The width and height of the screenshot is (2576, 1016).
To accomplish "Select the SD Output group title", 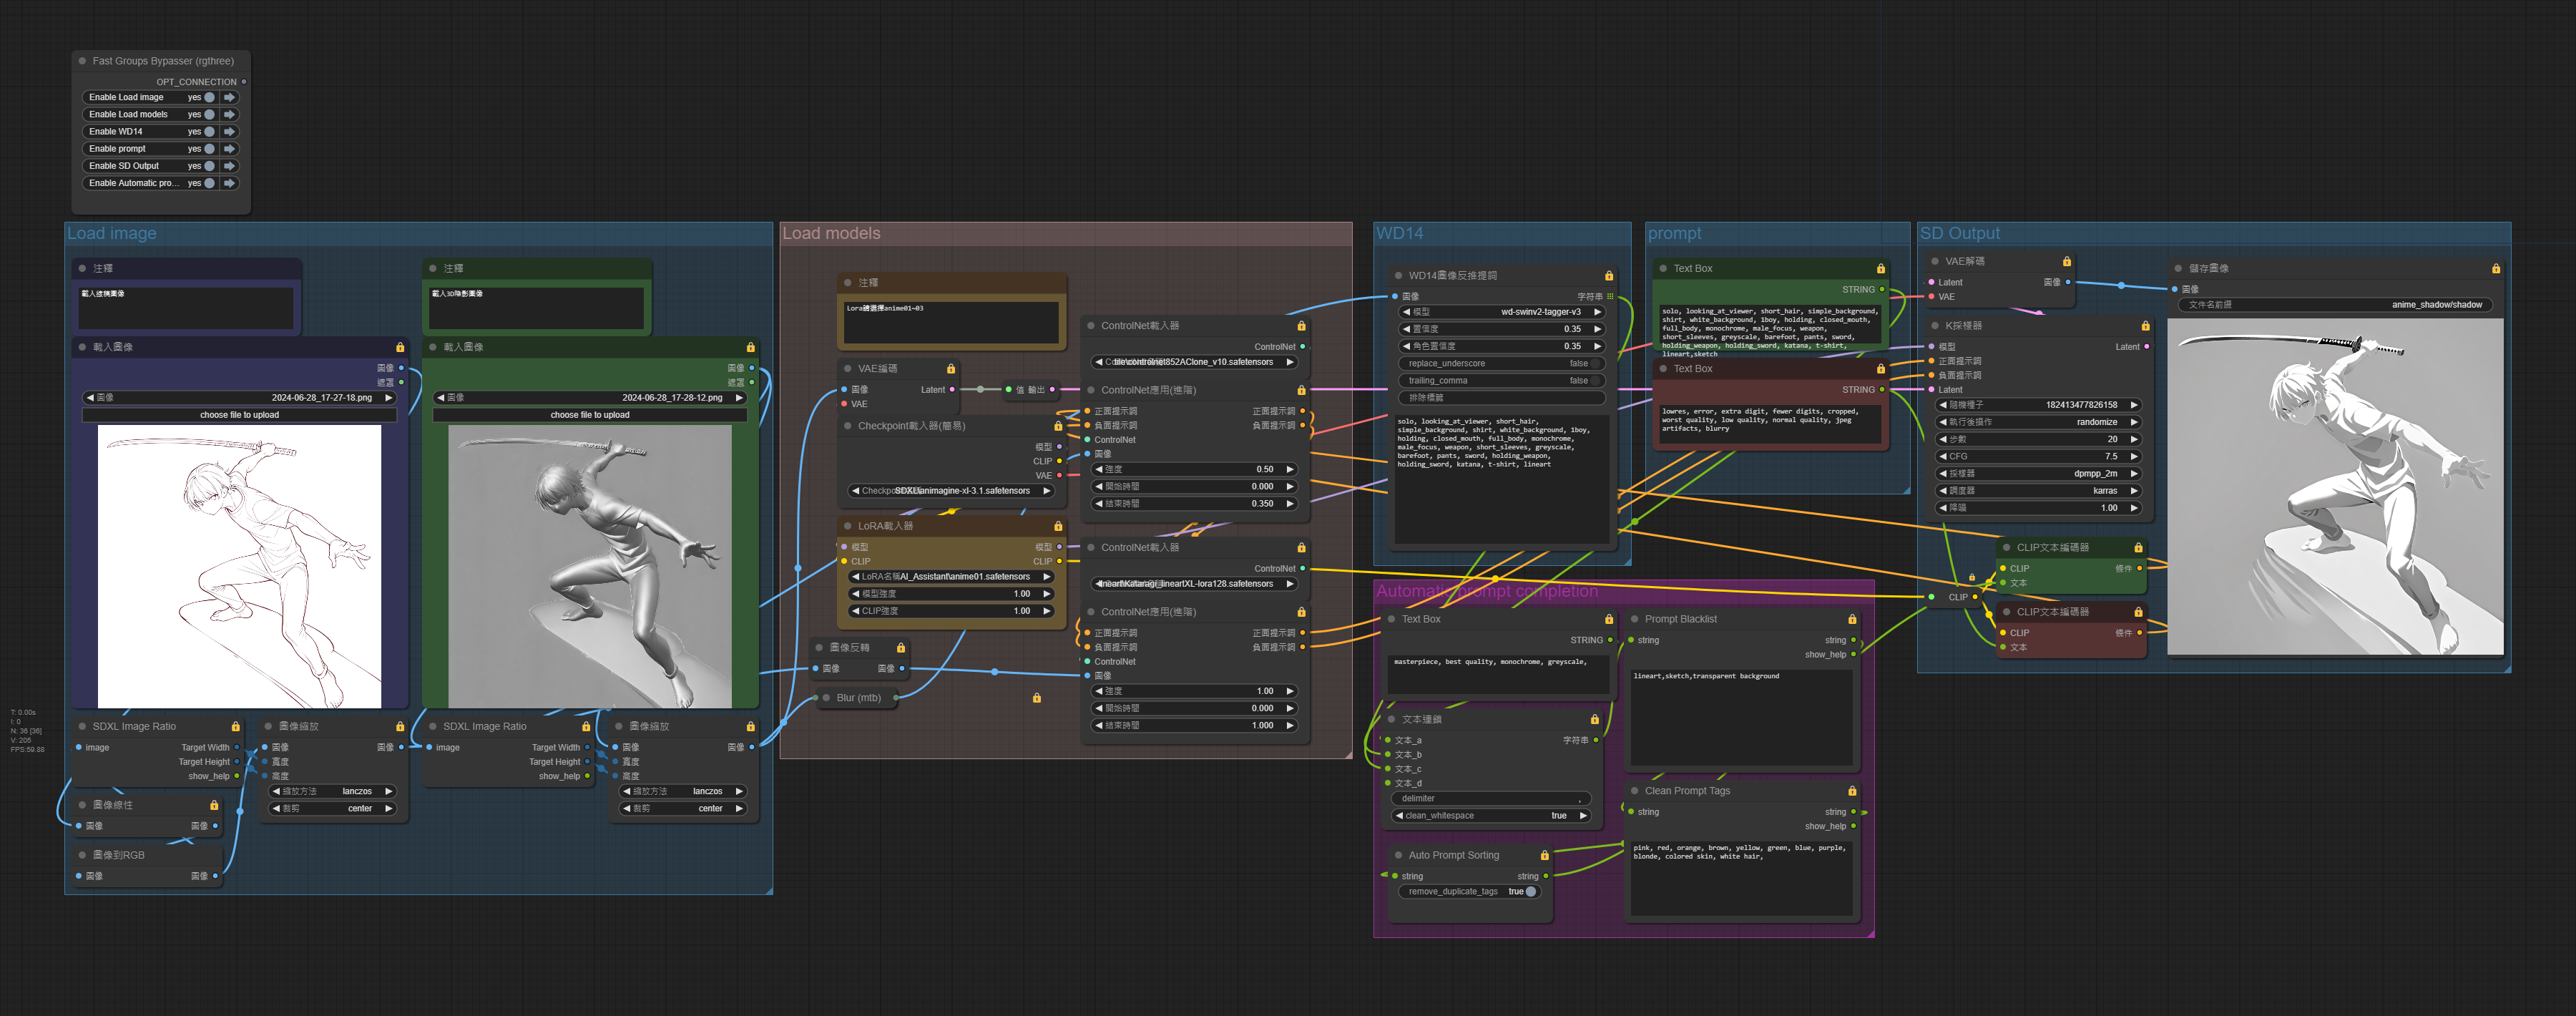I will [1960, 233].
